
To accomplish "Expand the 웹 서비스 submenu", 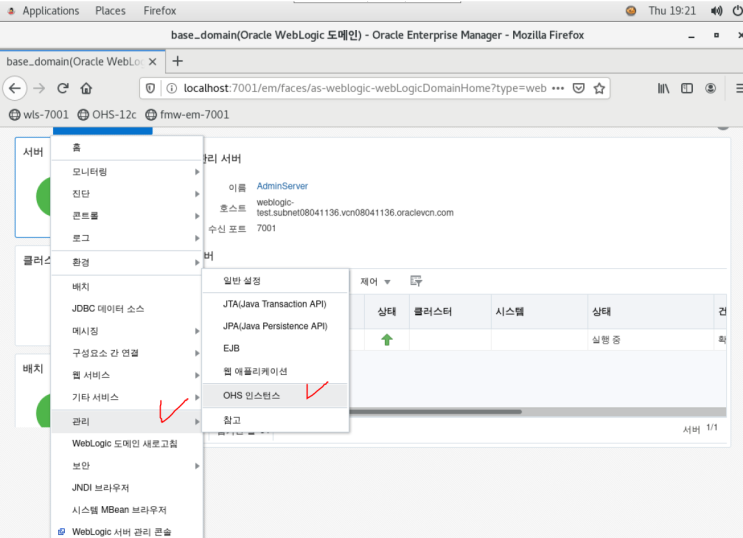I will (x=127, y=375).
